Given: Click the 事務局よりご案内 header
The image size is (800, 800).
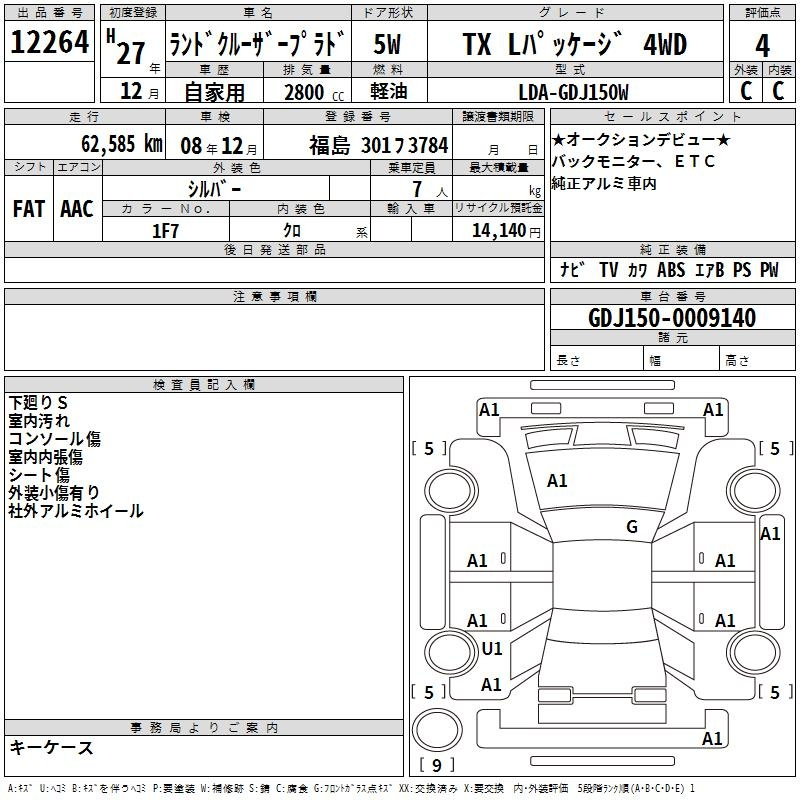Looking at the screenshot, I should [x=204, y=728].
